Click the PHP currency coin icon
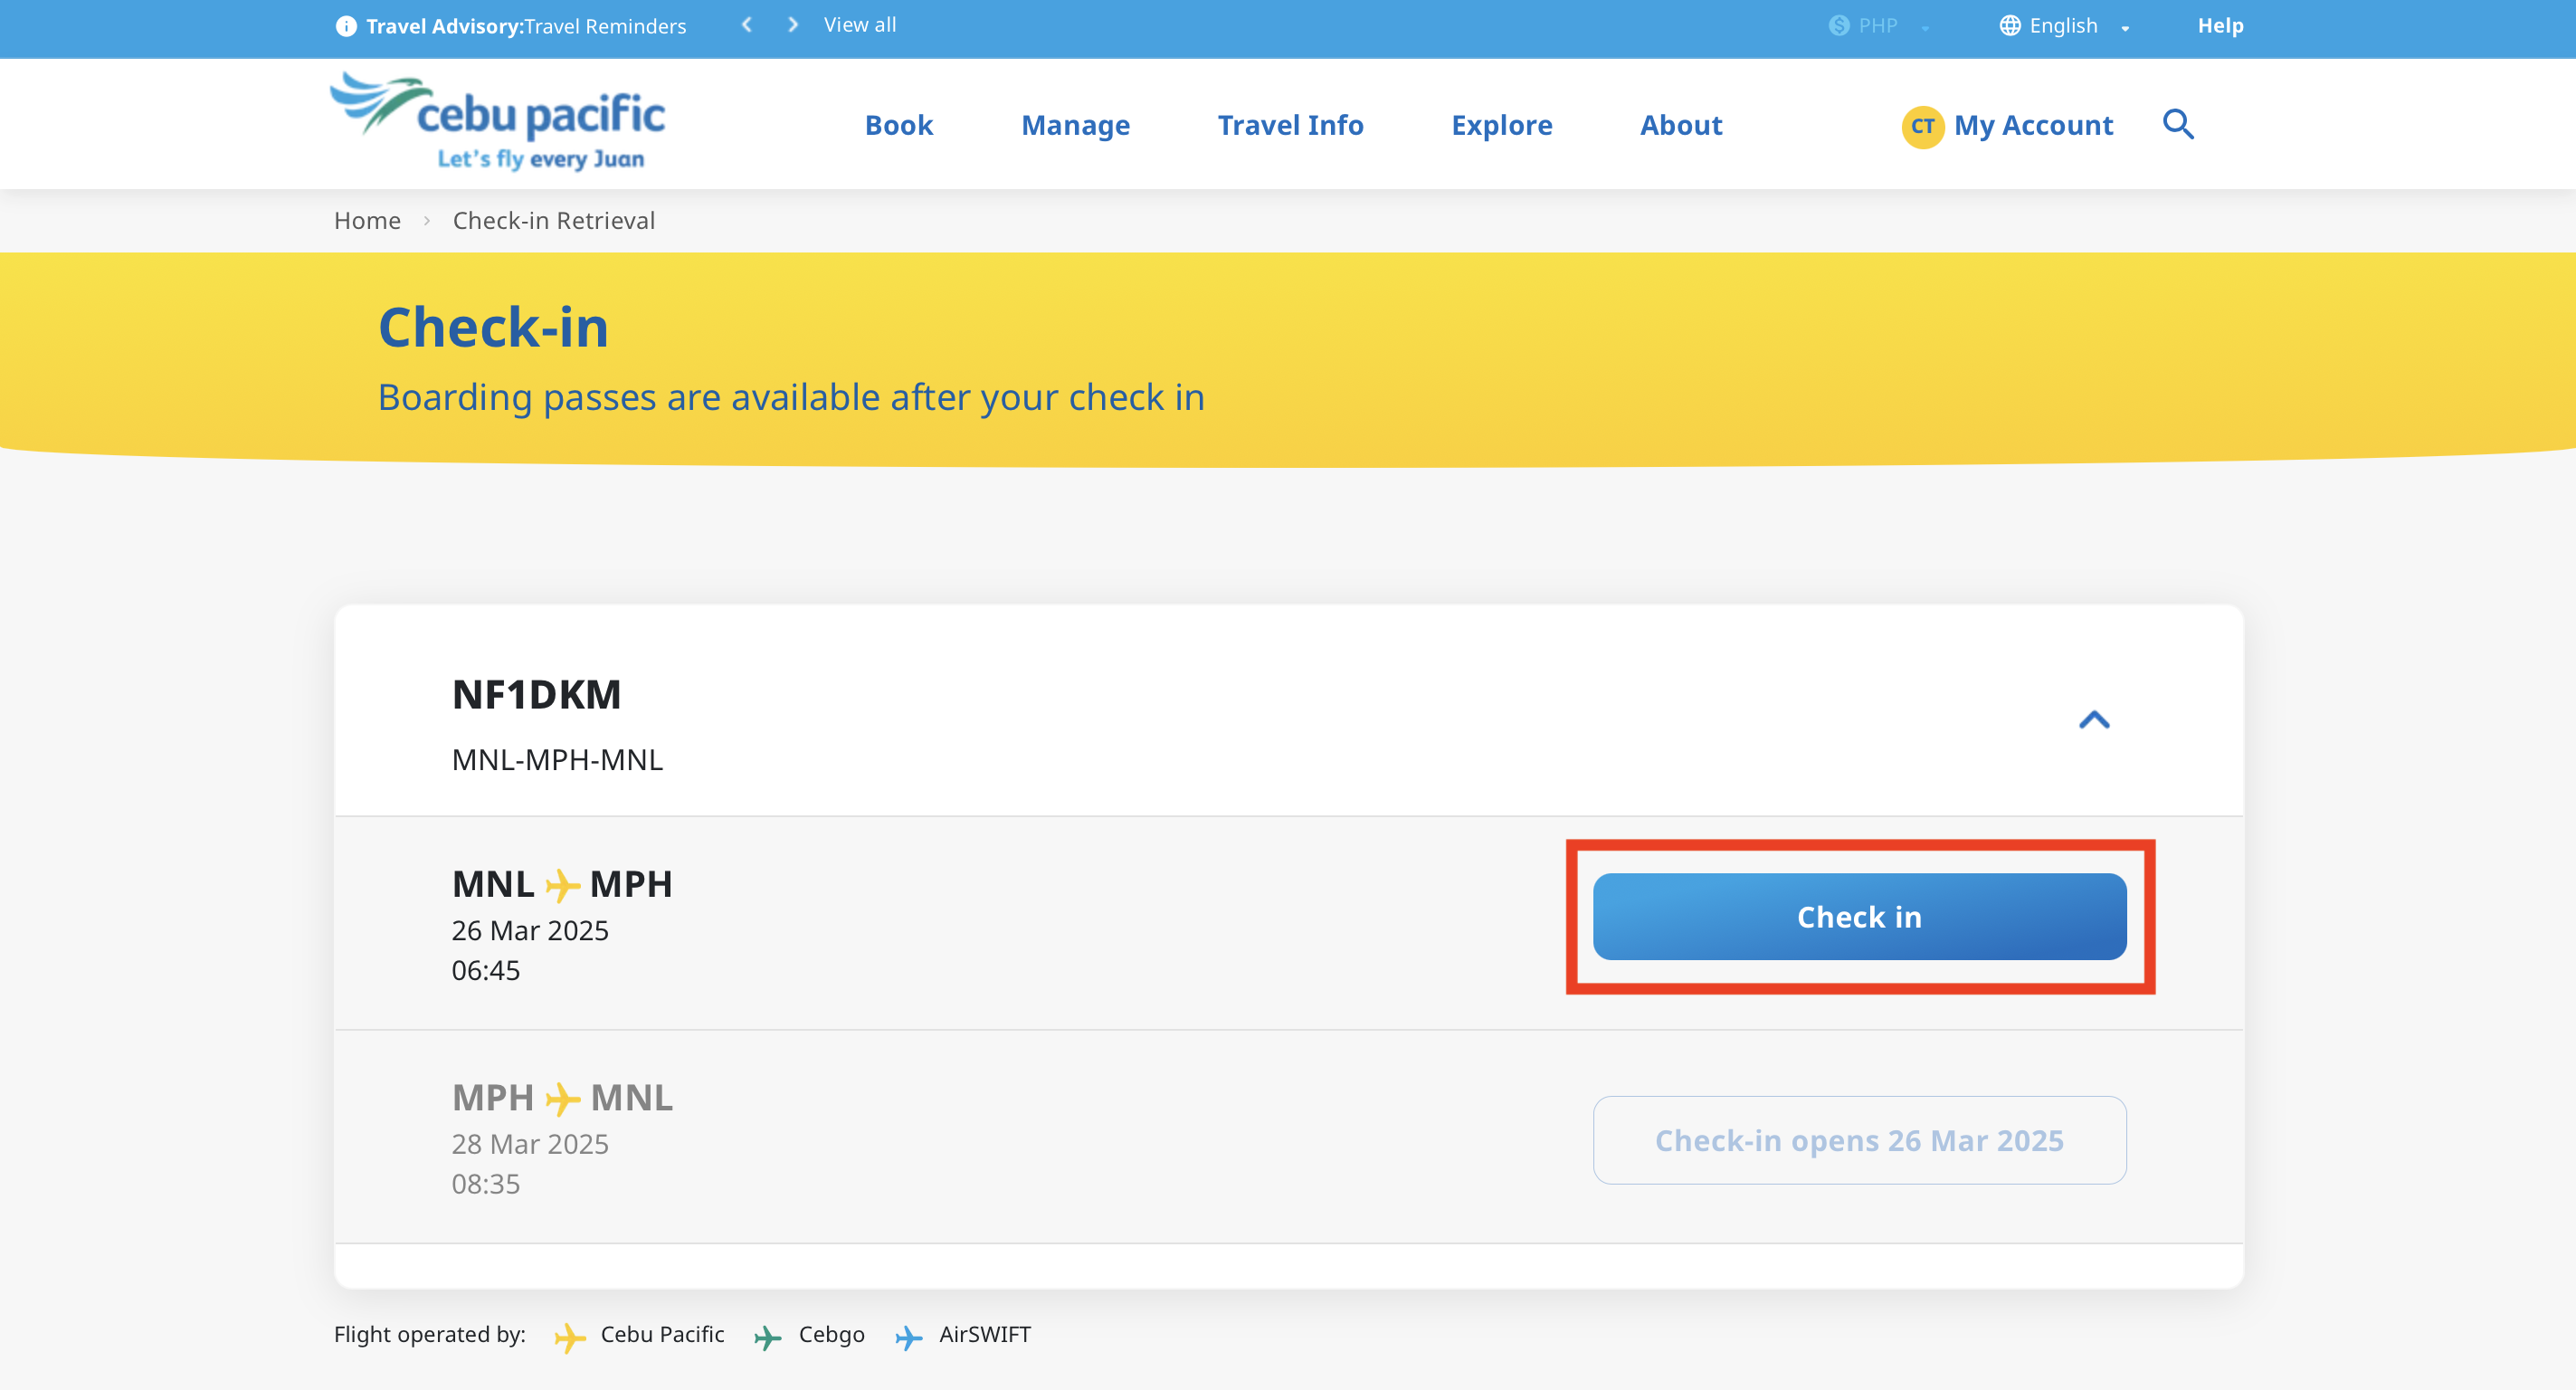The height and width of the screenshot is (1390, 2576). click(1838, 26)
